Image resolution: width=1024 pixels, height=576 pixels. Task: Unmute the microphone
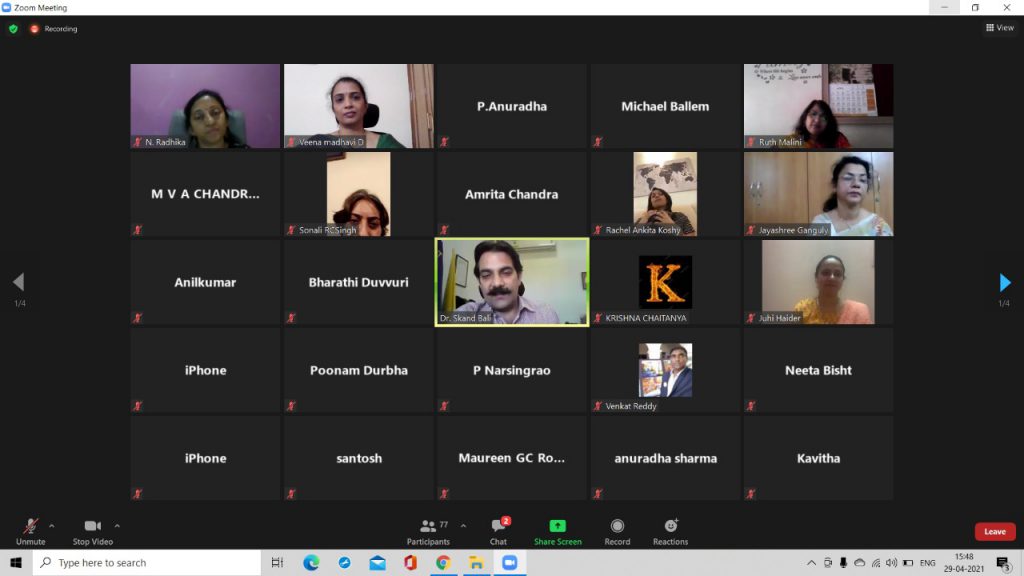click(x=31, y=530)
